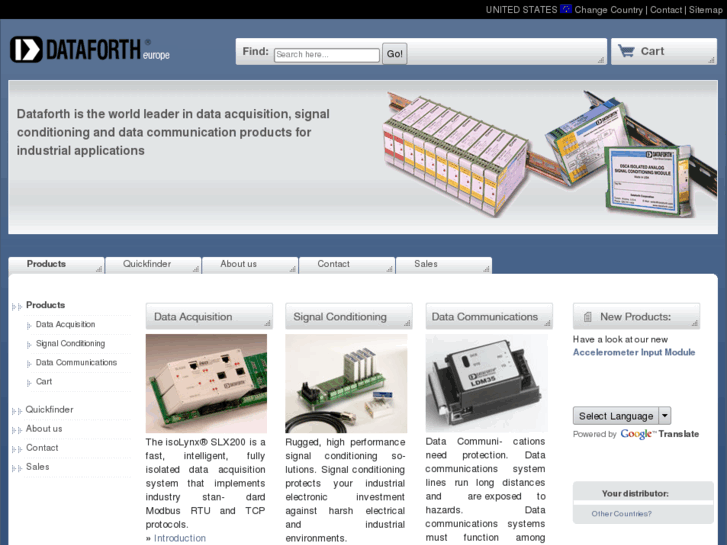Open the Select Language dropdown arrow
The width and height of the screenshot is (727, 545).
tap(665, 416)
